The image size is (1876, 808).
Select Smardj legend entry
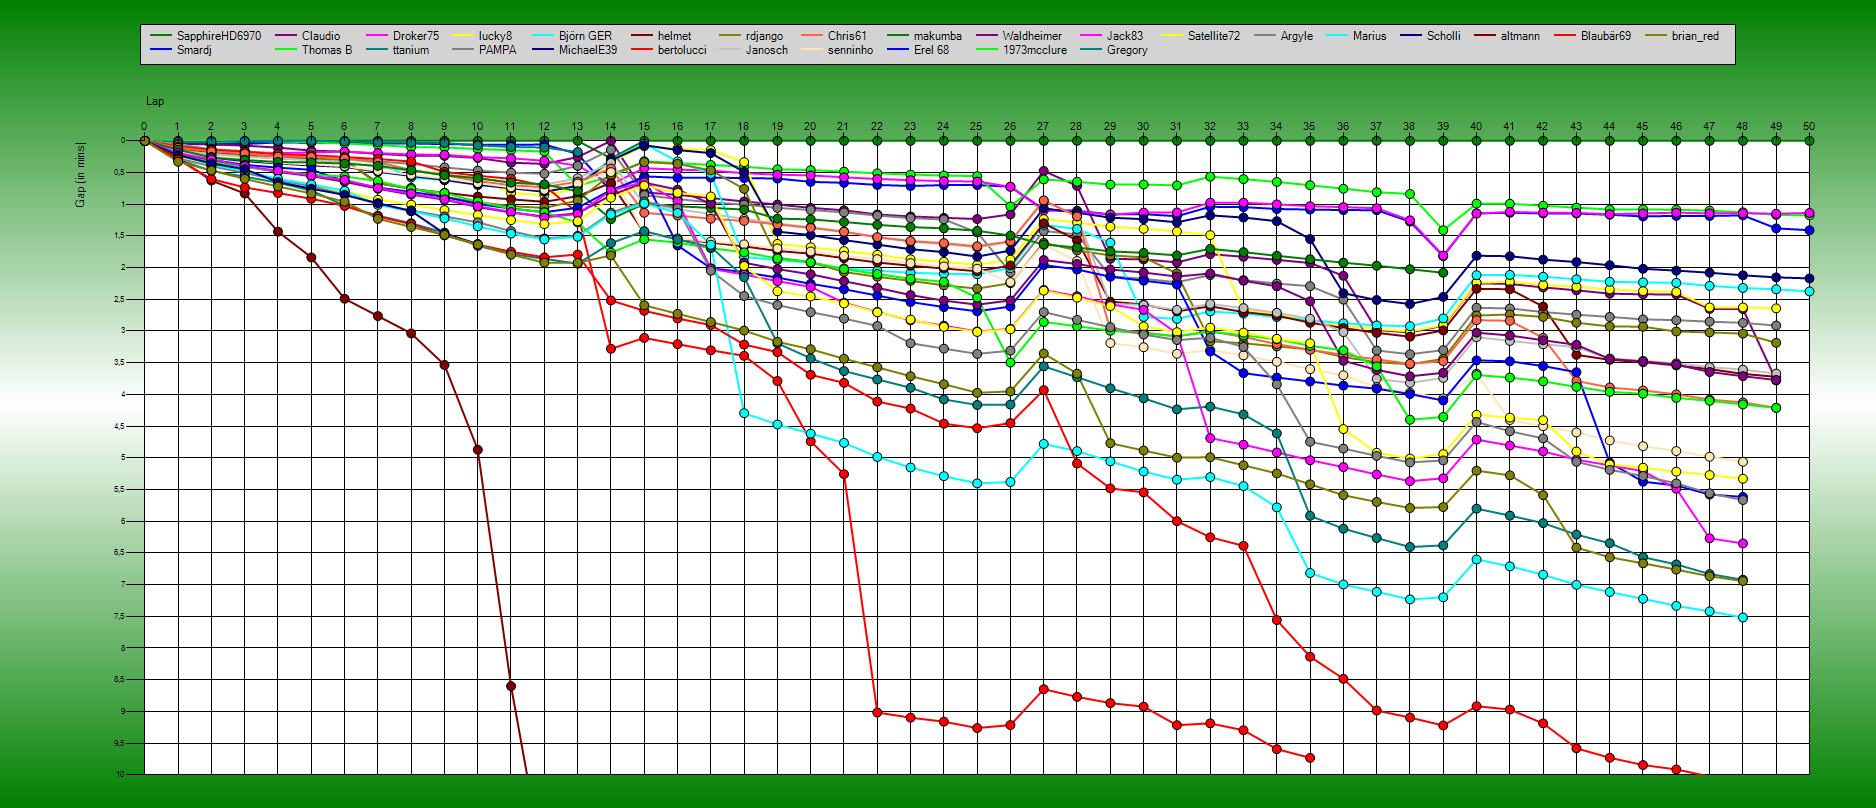click(194, 50)
